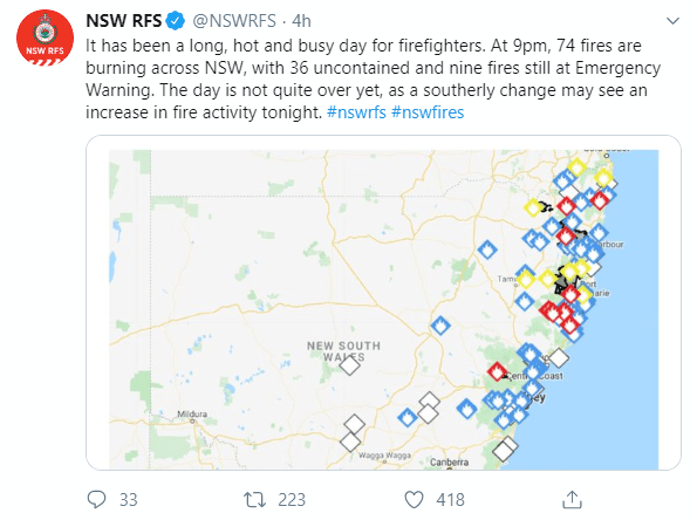Open the #nswrfs hashtag link

357,113
